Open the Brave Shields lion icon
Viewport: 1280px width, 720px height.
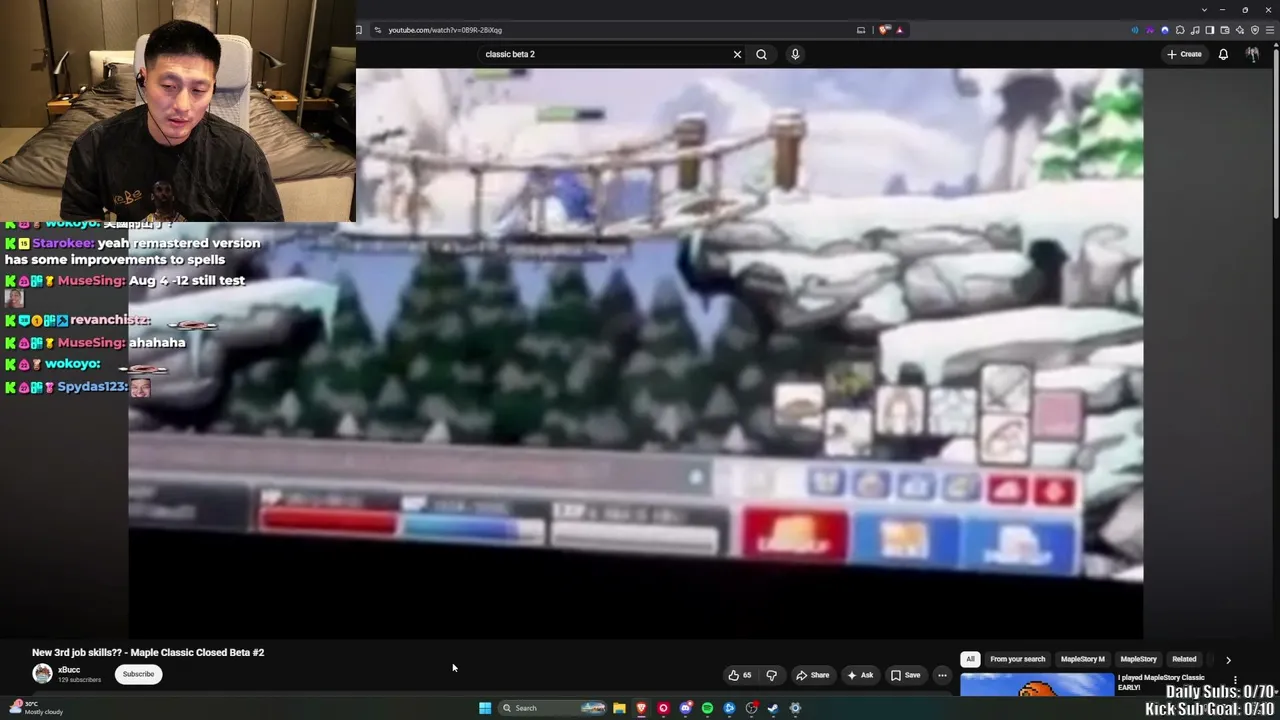pyautogui.click(x=884, y=30)
